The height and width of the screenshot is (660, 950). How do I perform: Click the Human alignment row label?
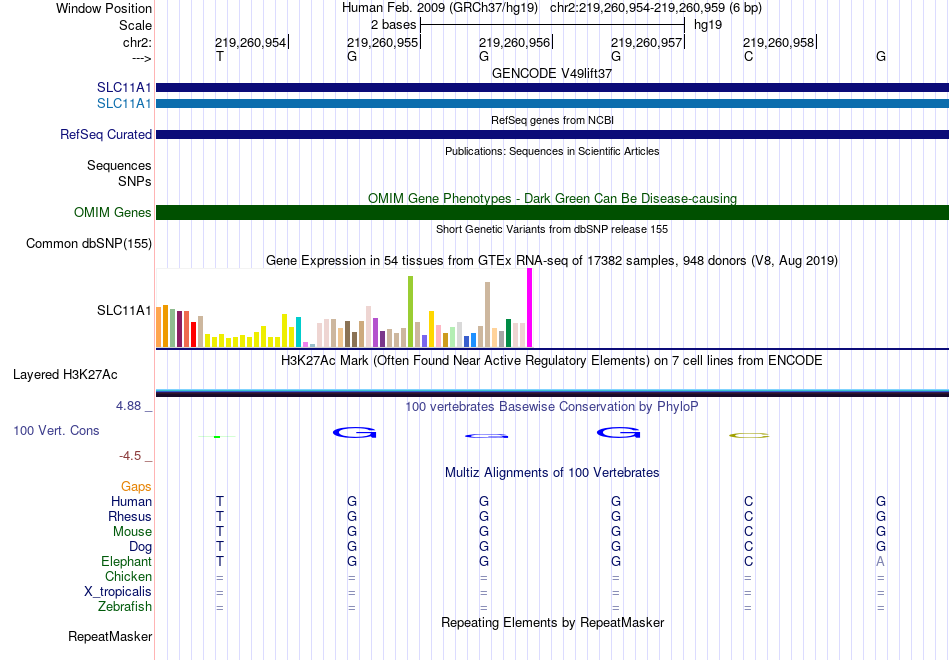(131, 502)
